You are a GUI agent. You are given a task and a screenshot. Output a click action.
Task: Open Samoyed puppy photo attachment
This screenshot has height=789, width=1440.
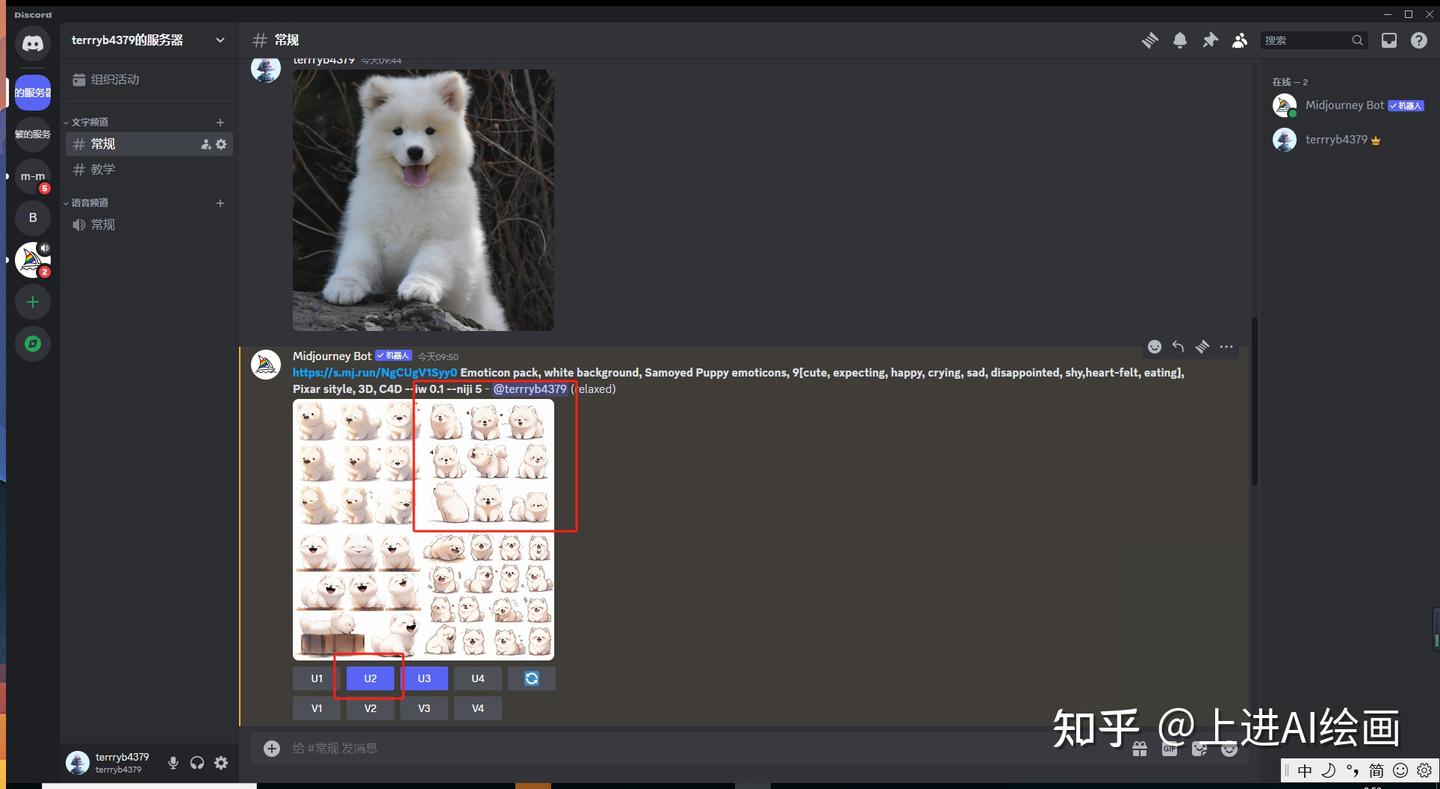(x=423, y=200)
